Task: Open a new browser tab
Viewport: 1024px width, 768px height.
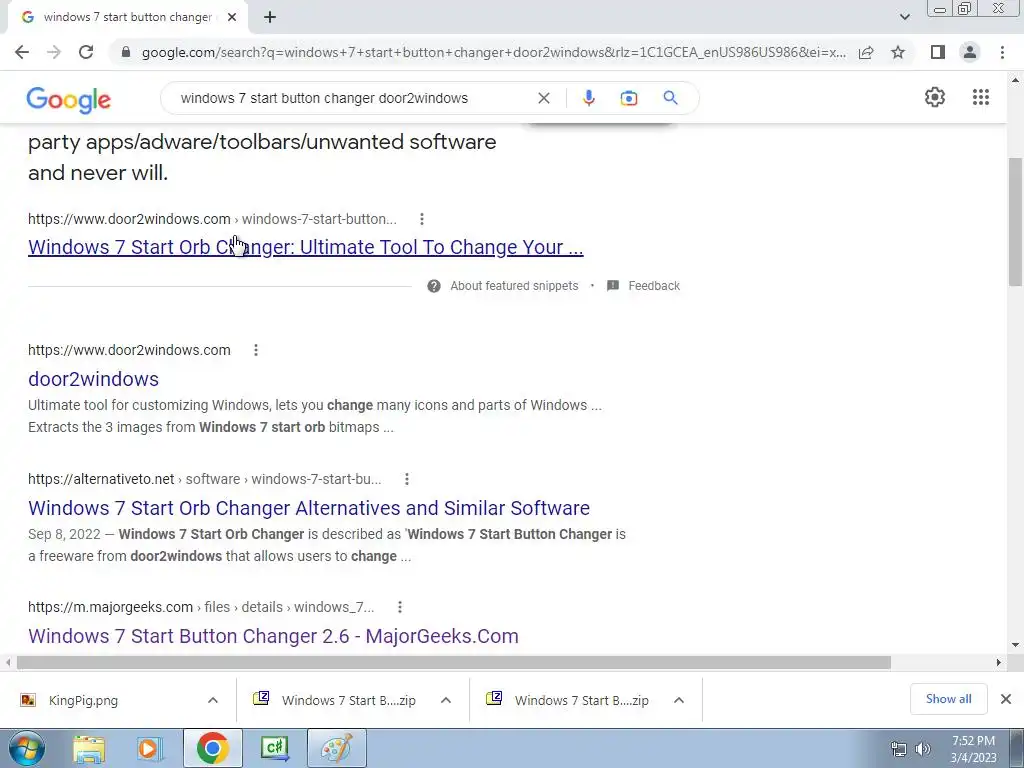Action: [270, 18]
